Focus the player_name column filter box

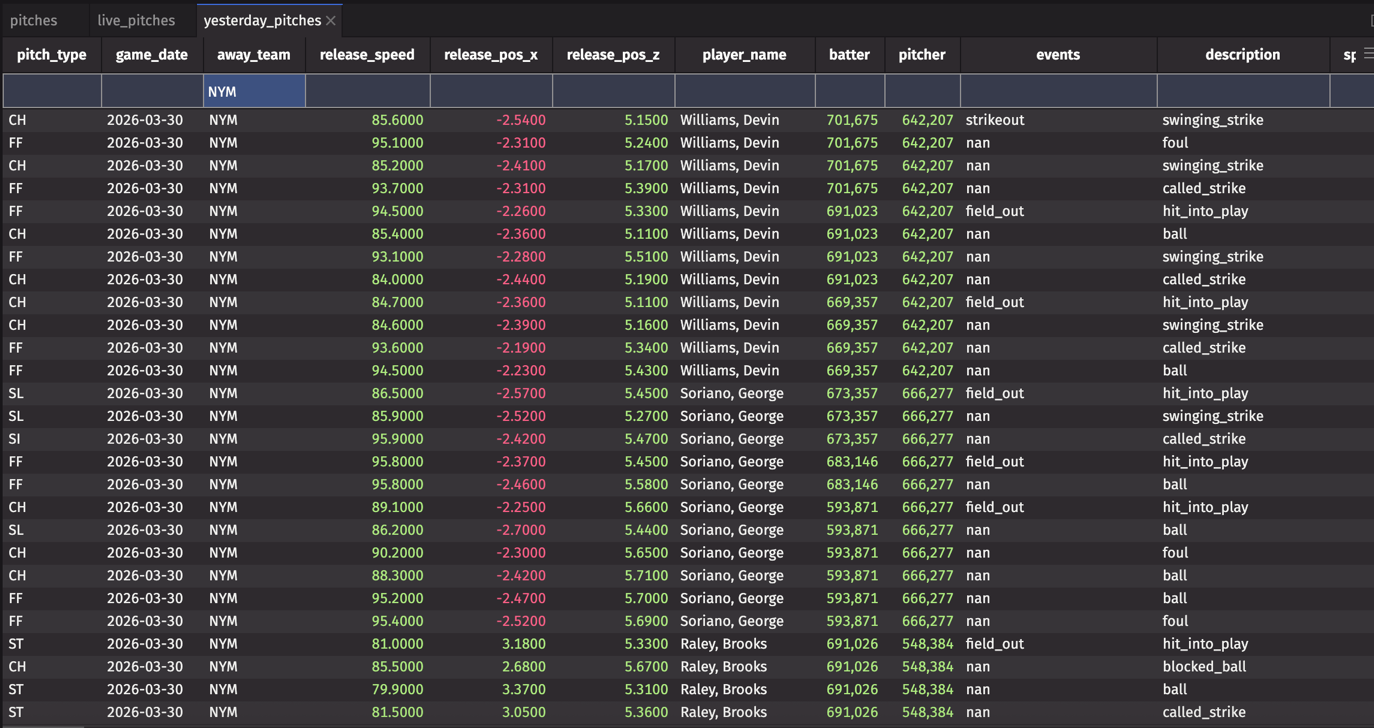click(x=744, y=91)
